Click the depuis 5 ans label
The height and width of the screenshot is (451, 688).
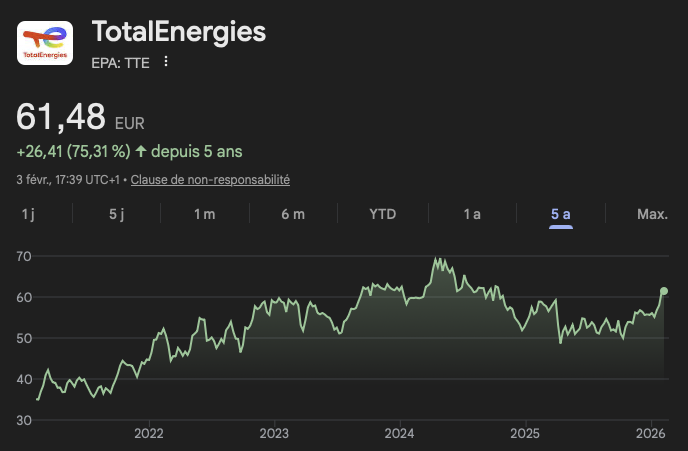[x=197, y=151]
